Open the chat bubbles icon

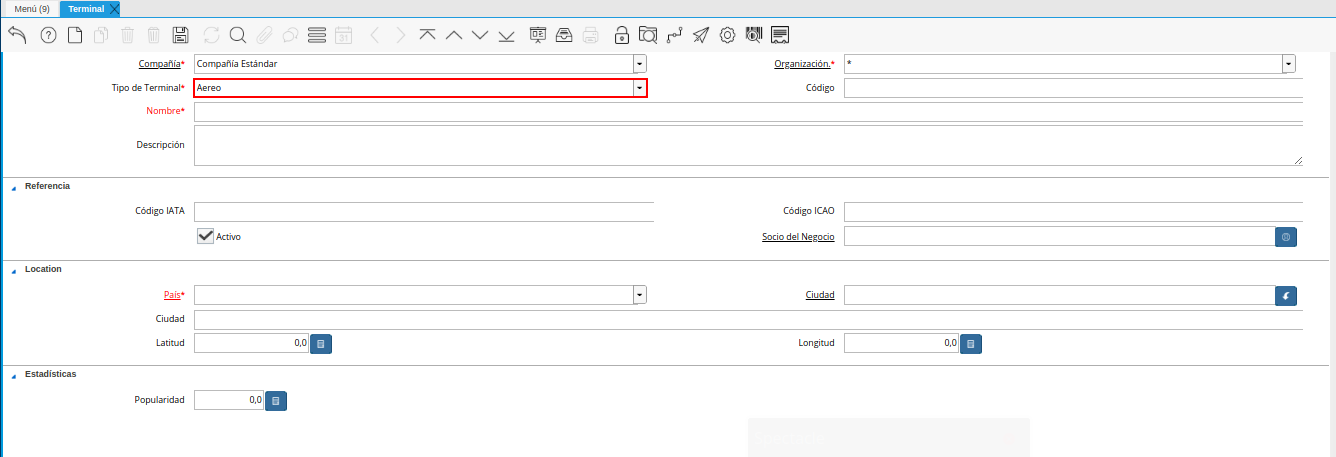[290, 35]
